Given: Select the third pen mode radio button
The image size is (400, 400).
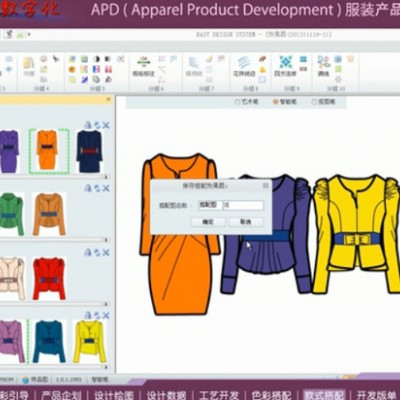Looking at the screenshot, I should pyautogui.click(x=314, y=102).
